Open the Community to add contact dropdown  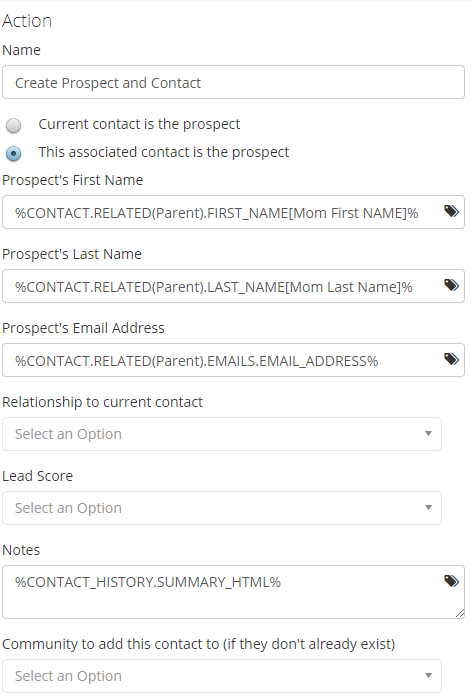click(x=222, y=676)
